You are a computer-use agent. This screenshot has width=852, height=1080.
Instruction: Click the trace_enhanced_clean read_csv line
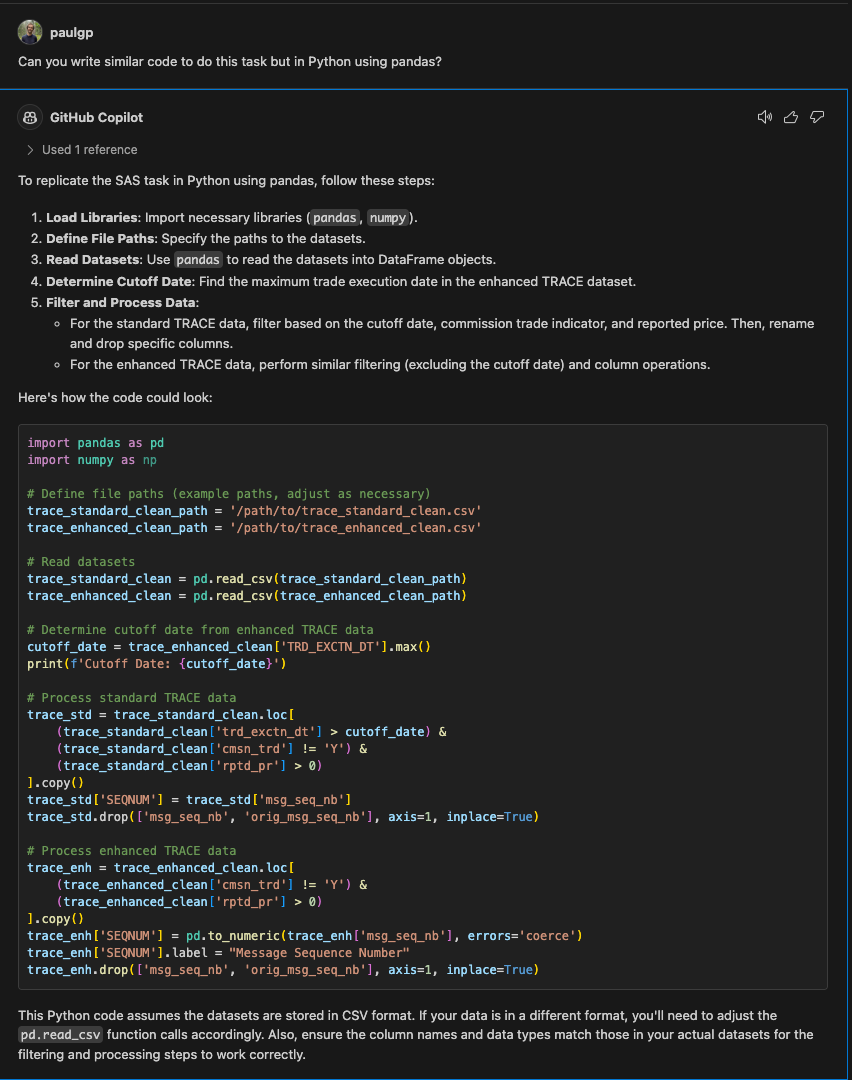point(247,596)
